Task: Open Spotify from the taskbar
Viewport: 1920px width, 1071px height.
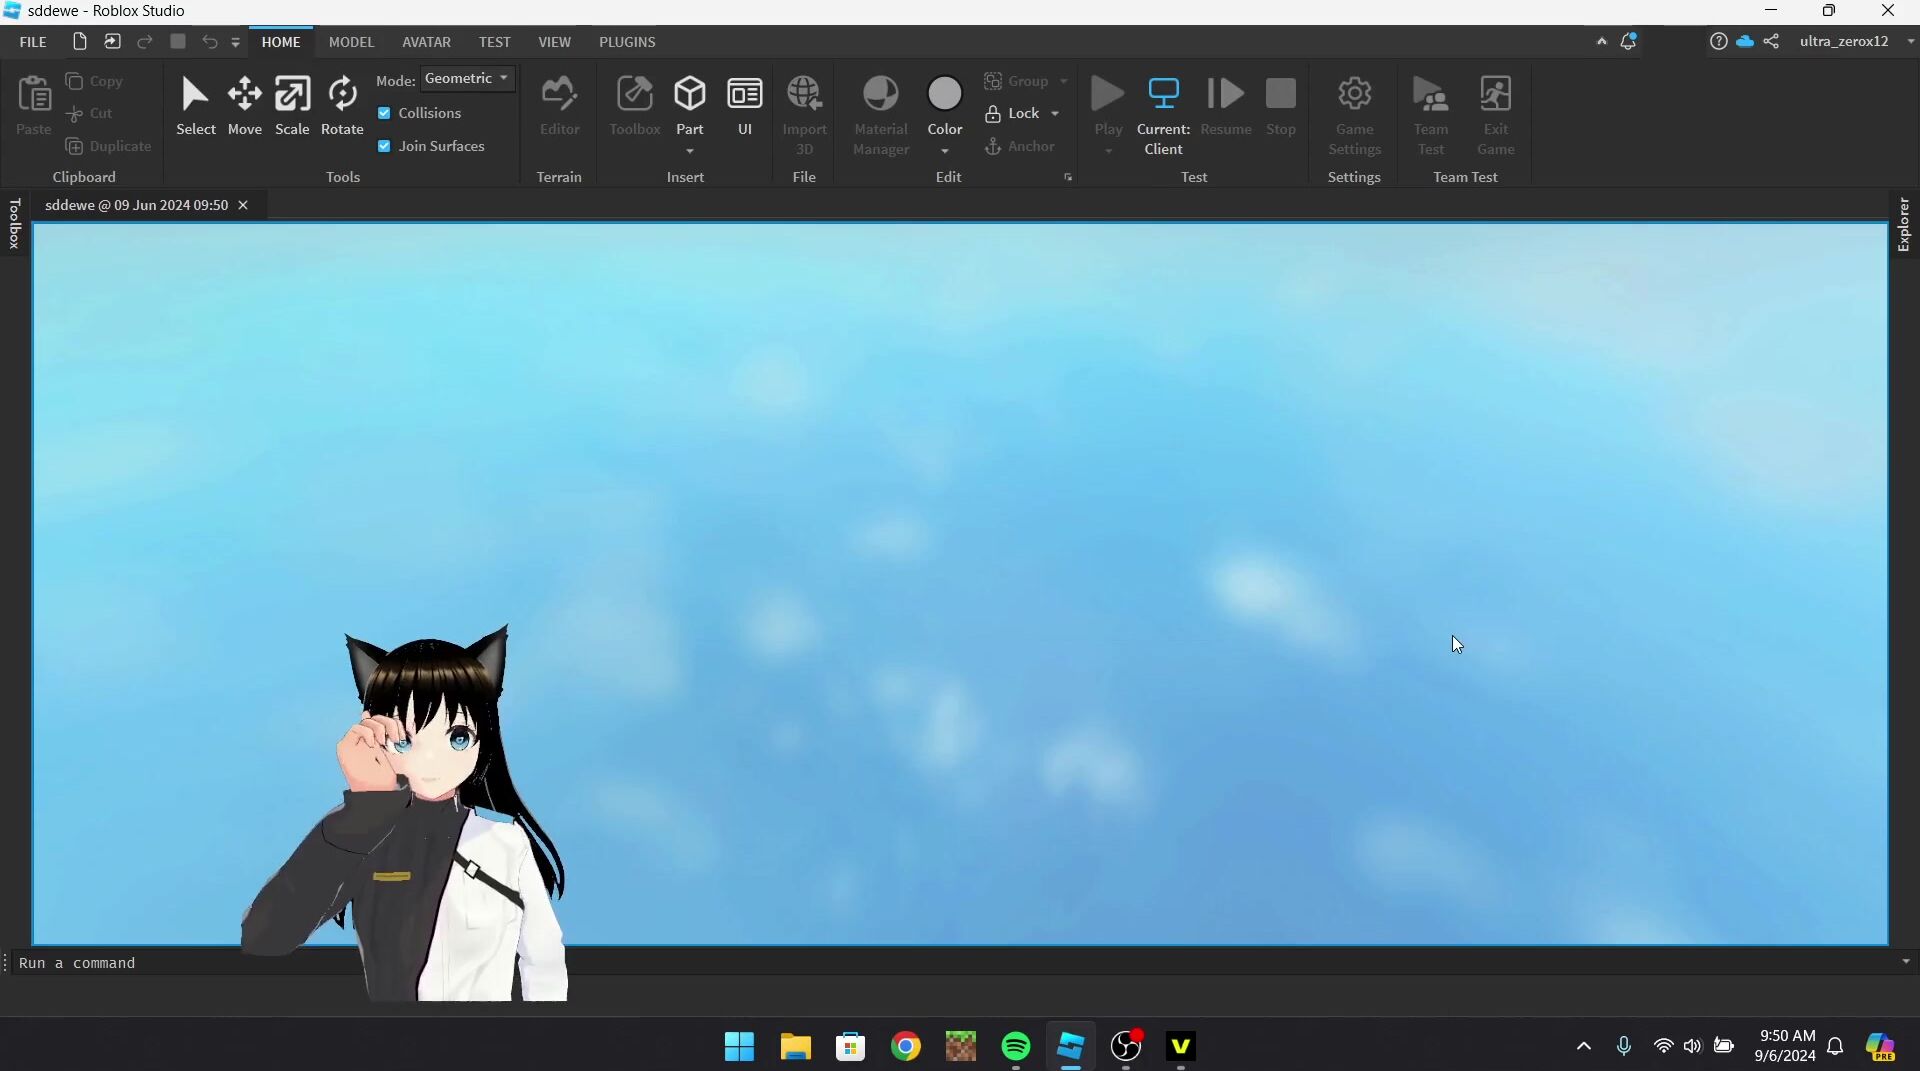Action: pyautogui.click(x=1015, y=1046)
